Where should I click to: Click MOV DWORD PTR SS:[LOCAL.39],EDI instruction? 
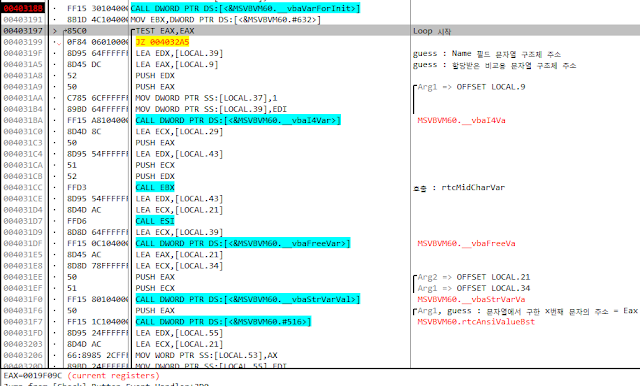point(211,109)
